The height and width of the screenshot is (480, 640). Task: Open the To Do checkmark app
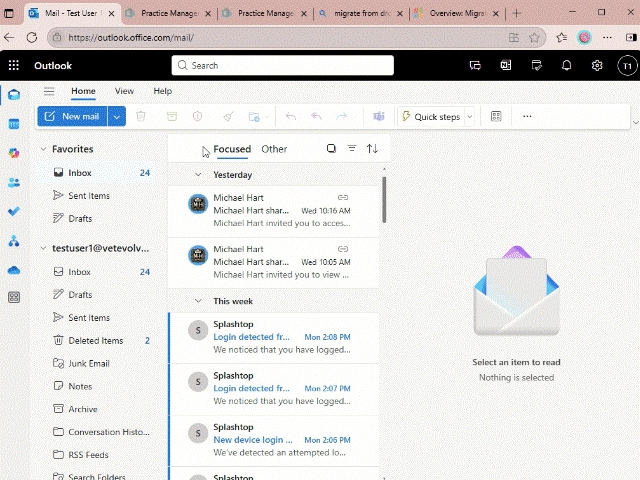click(x=14, y=211)
